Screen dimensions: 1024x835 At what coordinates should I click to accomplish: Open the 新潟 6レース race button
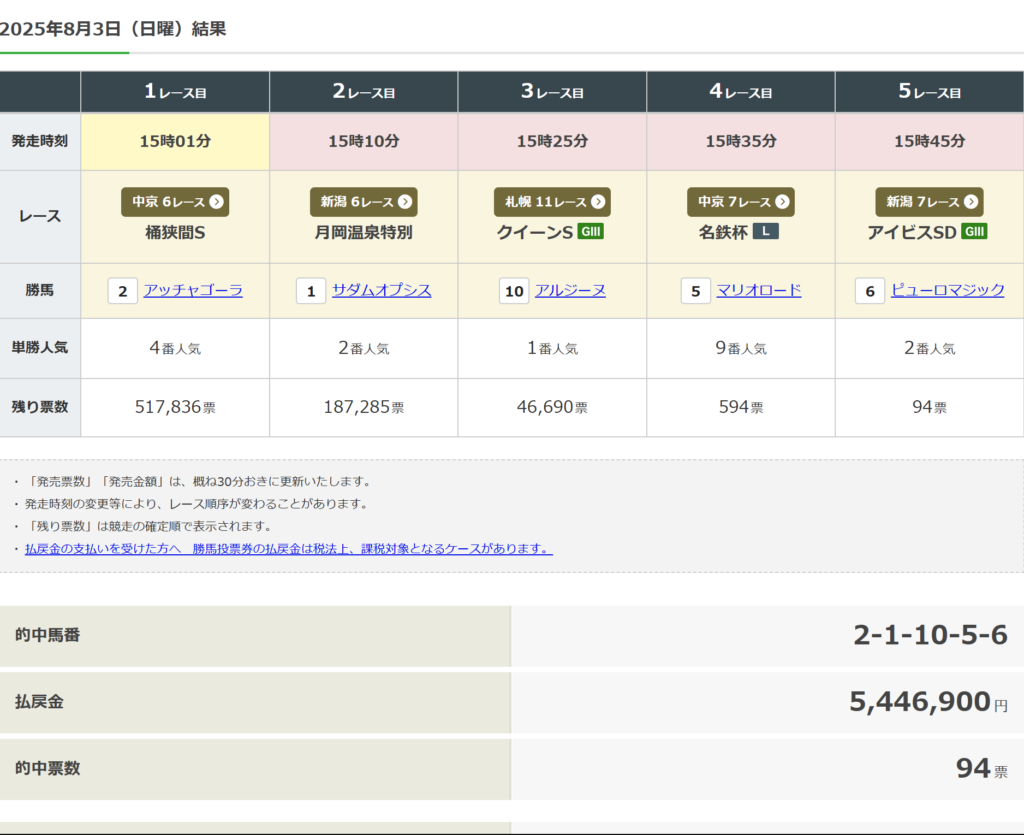(364, 202)
